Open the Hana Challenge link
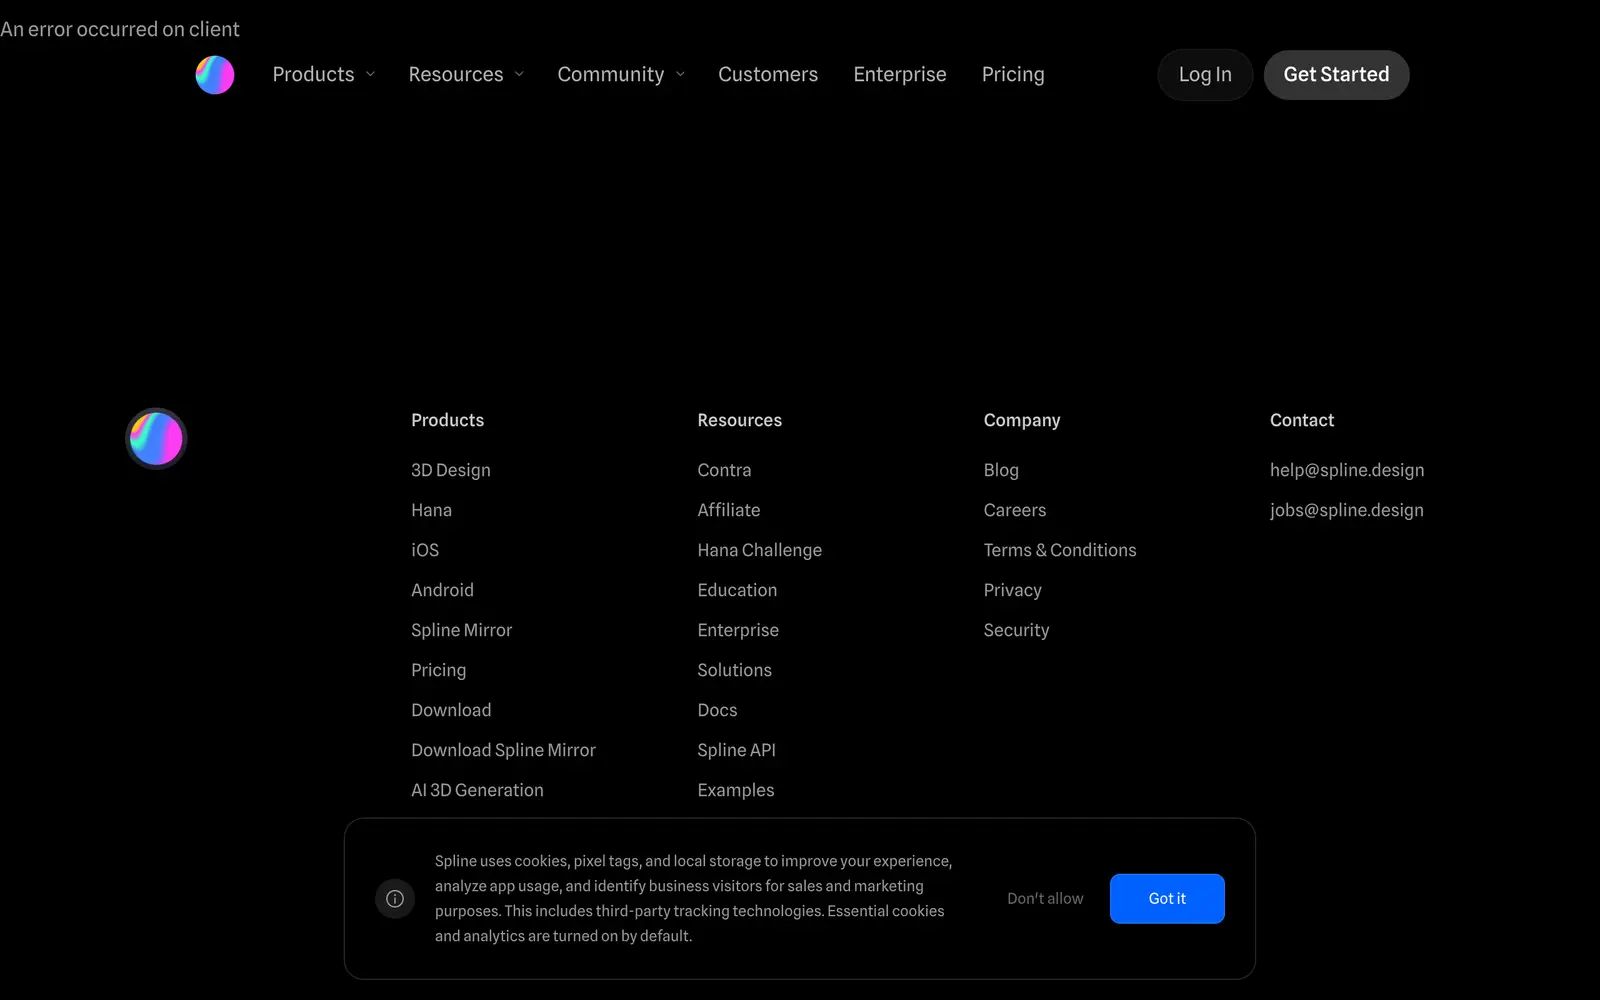The image size is (1600, 1000). pyautogui.click(x=760, y=550)
